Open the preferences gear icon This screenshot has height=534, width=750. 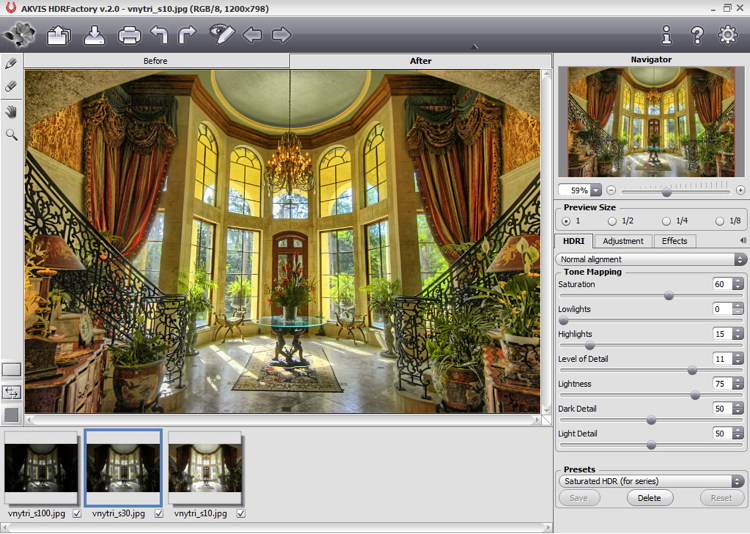click(727, 35)
